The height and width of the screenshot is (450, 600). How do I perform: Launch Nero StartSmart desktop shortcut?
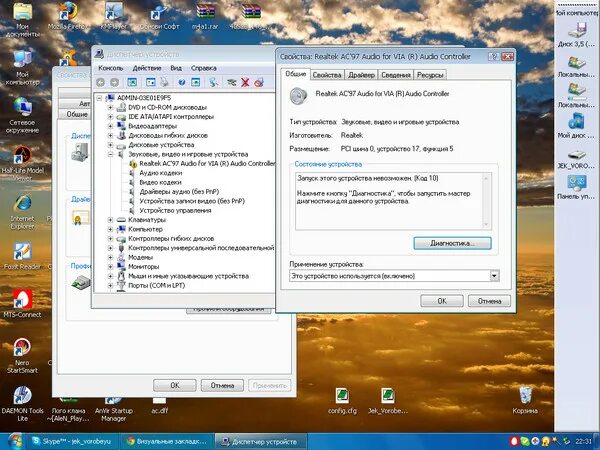(22, 356)
